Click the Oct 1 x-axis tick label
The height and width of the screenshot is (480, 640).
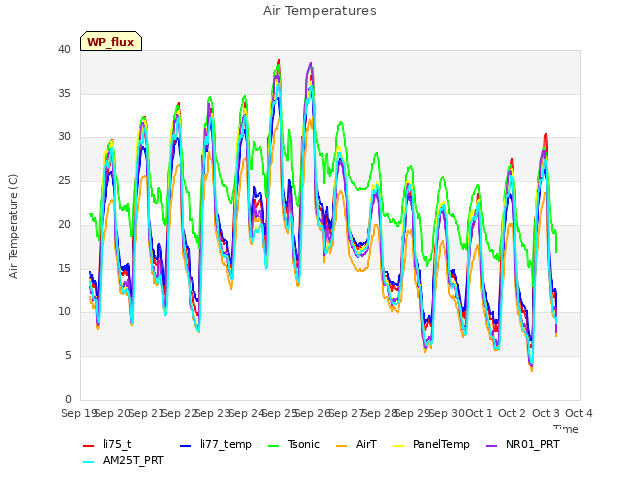click(479, 413)
